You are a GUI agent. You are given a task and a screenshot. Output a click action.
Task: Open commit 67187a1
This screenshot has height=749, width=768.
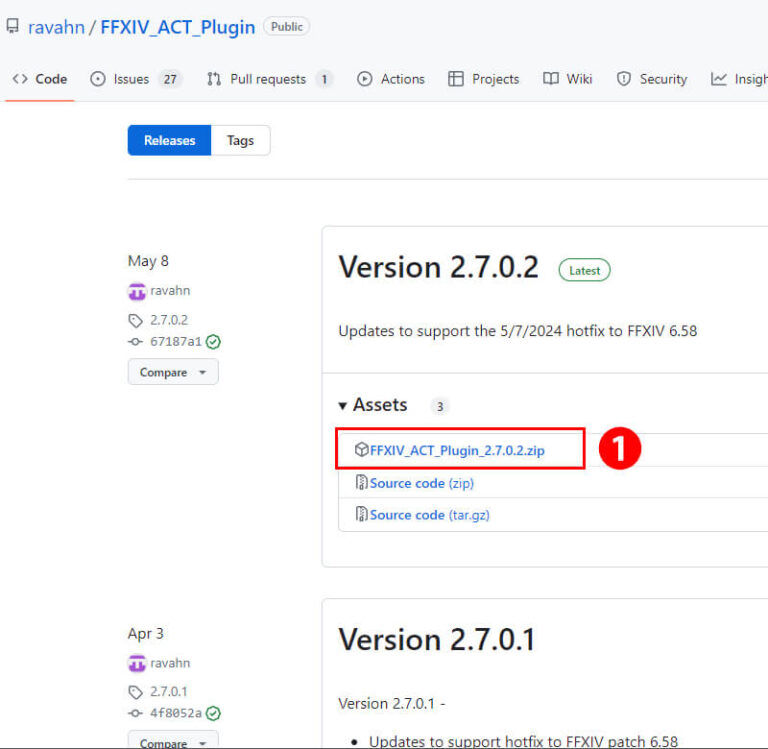[175, 342]
